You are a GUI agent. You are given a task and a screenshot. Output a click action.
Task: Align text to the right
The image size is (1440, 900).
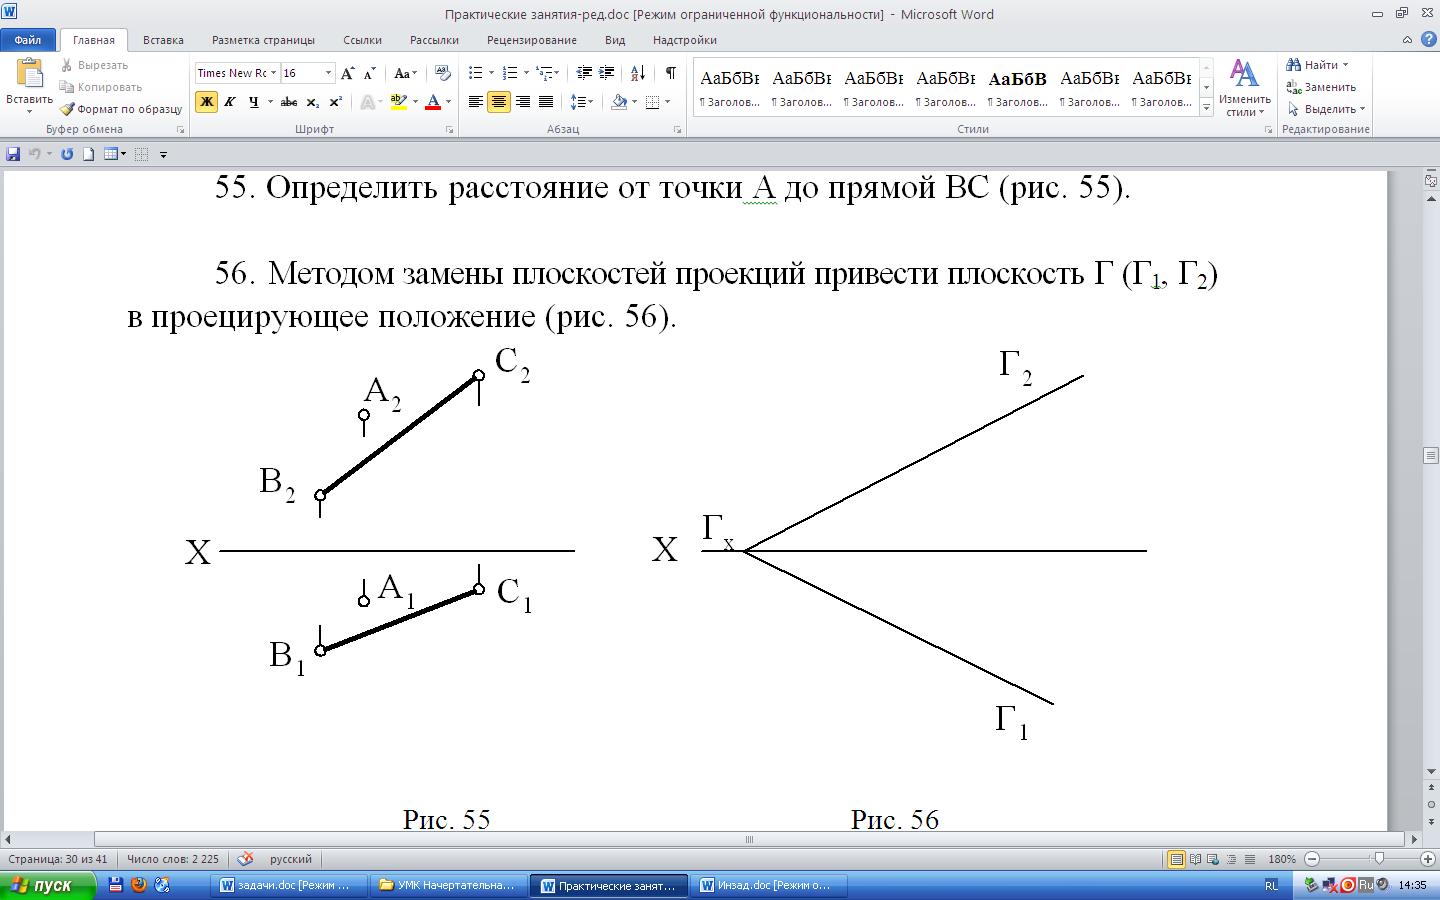click(x=523, y=102)
